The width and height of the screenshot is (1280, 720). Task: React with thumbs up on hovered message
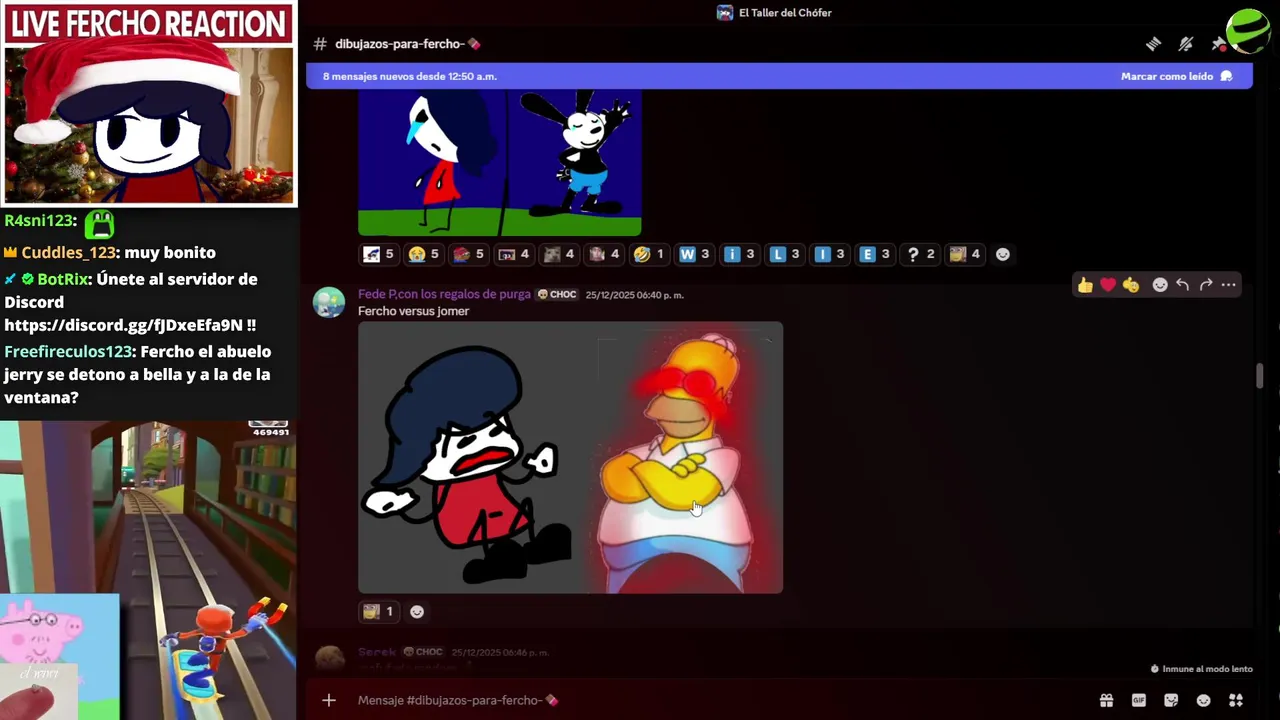pyautogui.click(x=1085, y=285)
